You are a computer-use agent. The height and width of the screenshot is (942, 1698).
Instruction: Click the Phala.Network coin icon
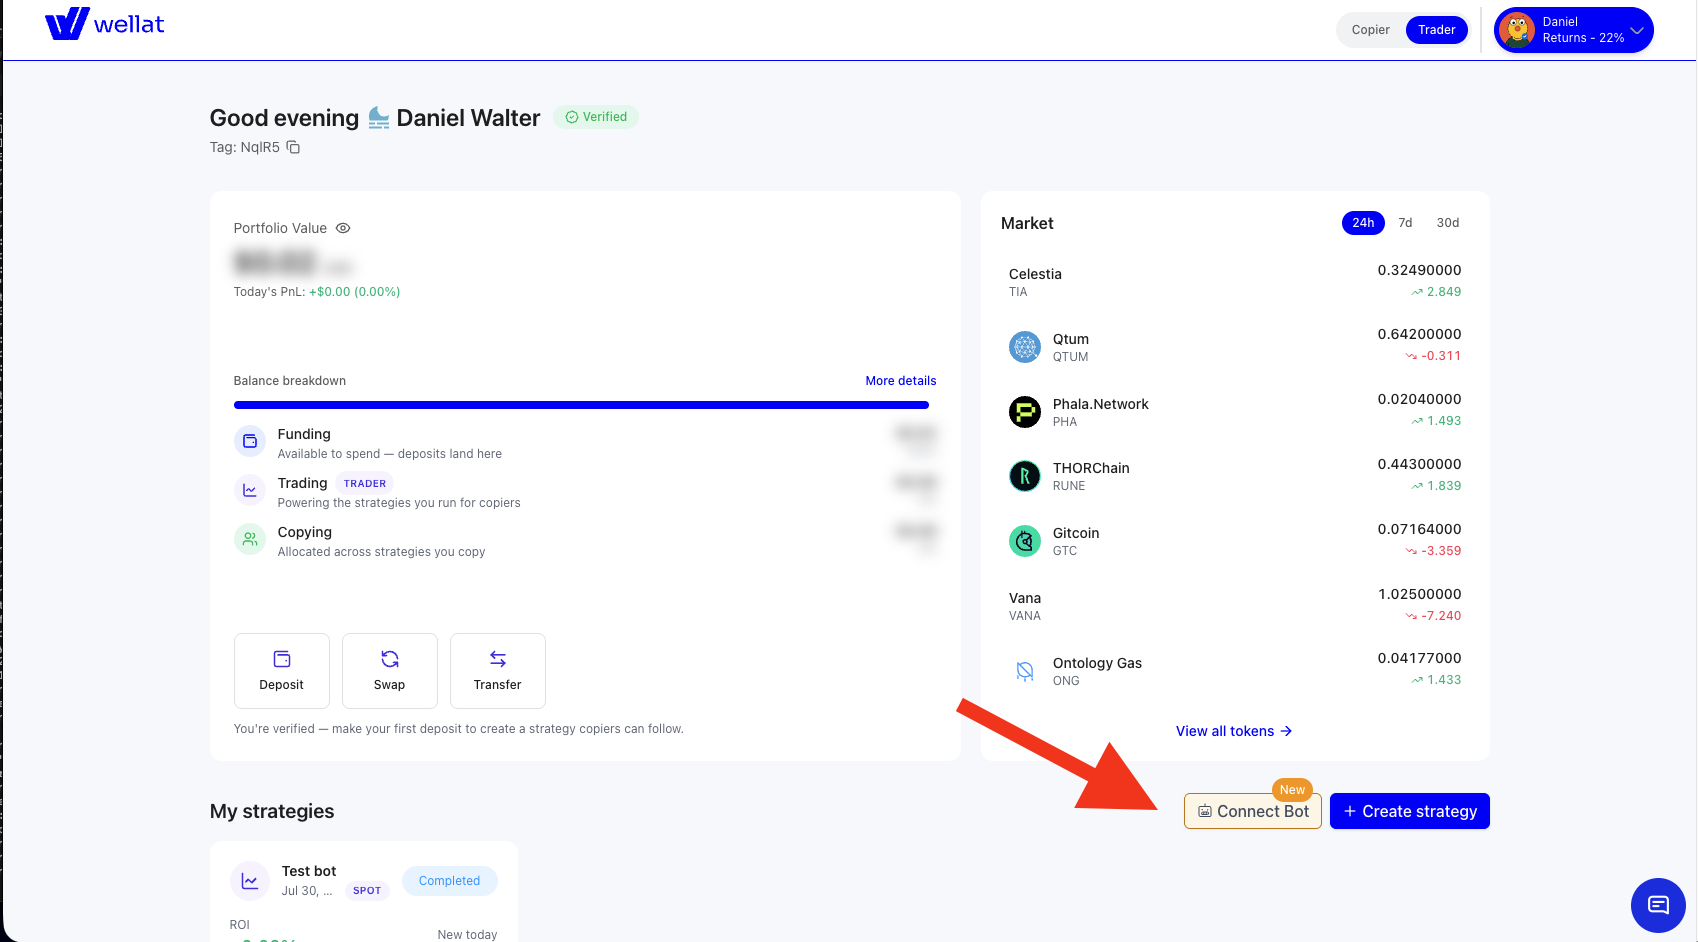coord(1025,412)
